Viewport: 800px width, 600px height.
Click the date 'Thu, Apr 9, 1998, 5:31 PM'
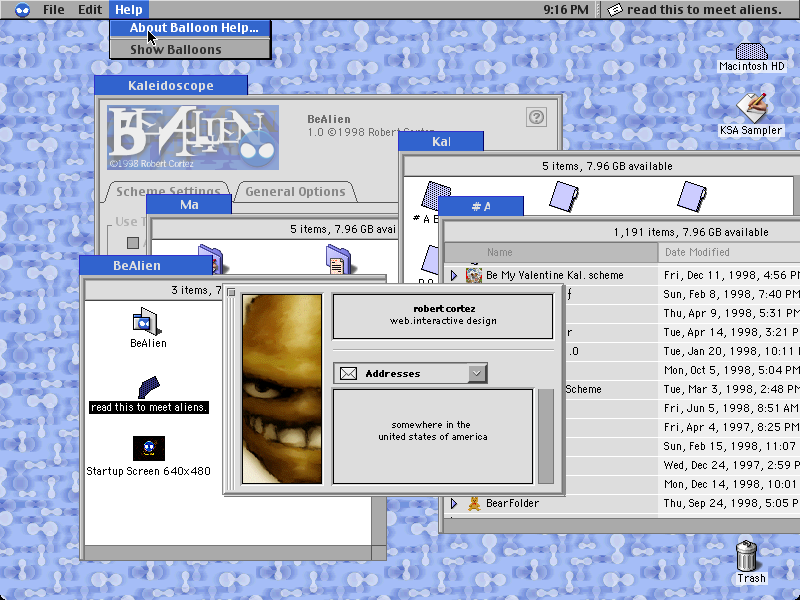pyautogui.click(x=732, y=313)
